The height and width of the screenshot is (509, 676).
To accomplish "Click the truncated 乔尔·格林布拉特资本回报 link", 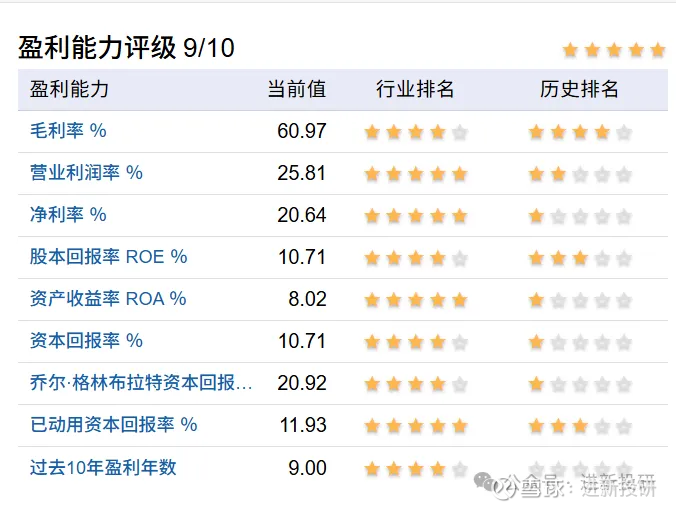I will click(x=141, y=382).
